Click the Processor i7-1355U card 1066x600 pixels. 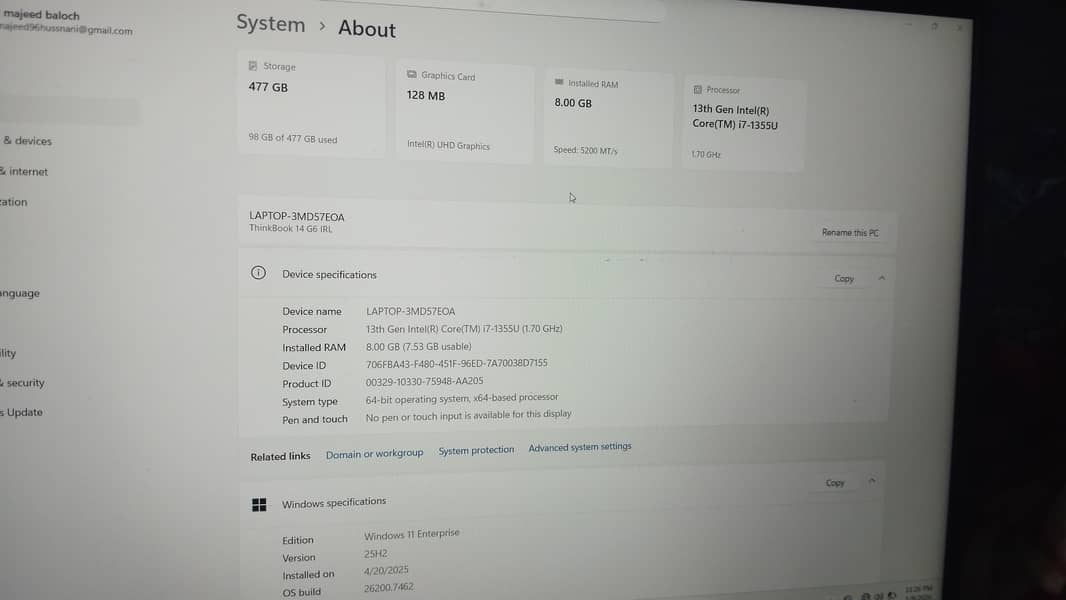(743, 123)
